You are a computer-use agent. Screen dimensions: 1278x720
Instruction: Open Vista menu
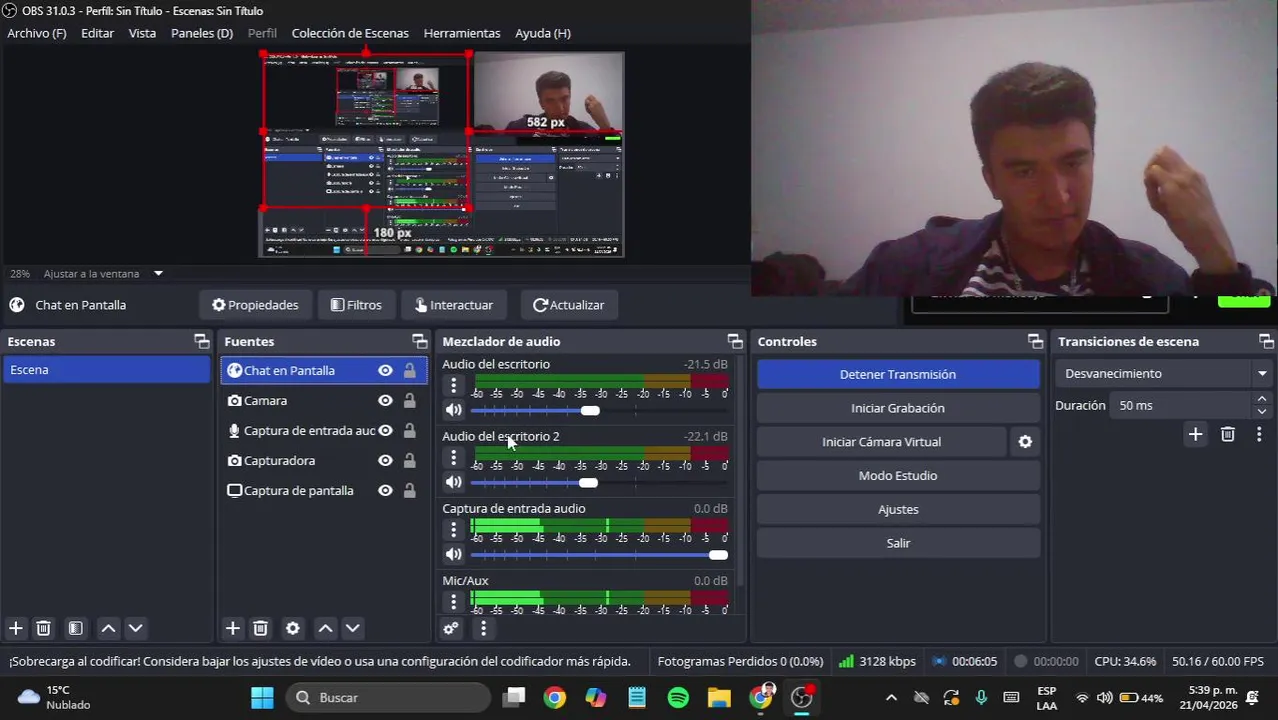point(142,33)
